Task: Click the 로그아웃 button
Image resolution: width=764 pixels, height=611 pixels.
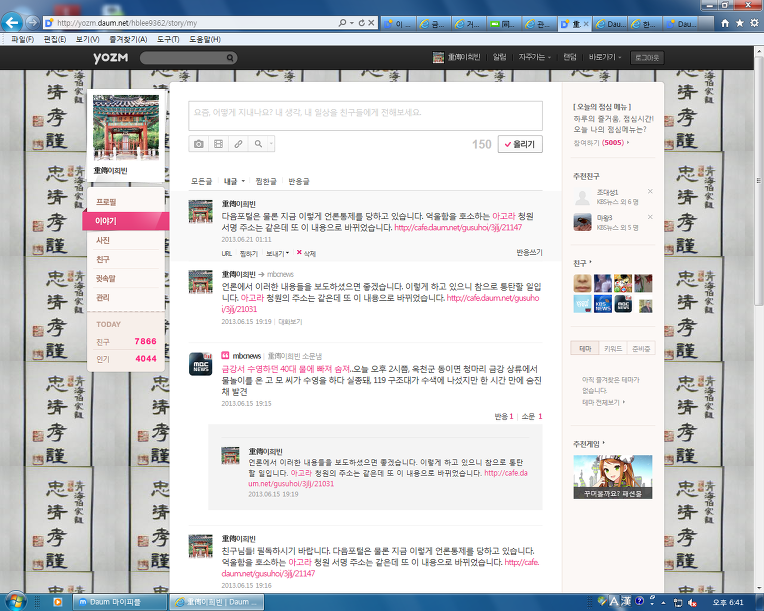Action: (x=647, y=57)
